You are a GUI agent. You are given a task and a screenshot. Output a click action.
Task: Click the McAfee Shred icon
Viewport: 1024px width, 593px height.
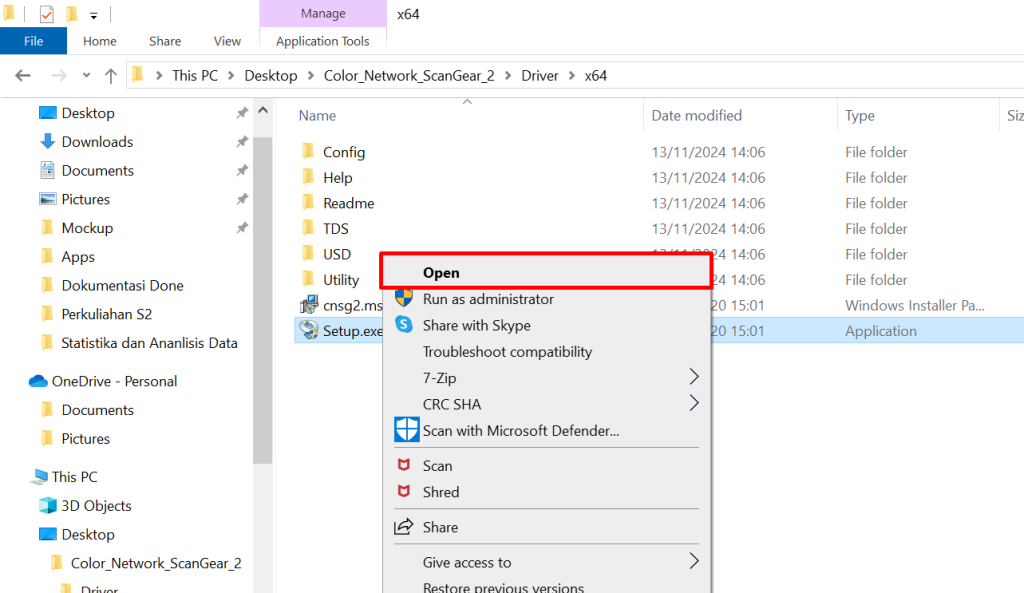pyautogui.click(x=404, y=492)
